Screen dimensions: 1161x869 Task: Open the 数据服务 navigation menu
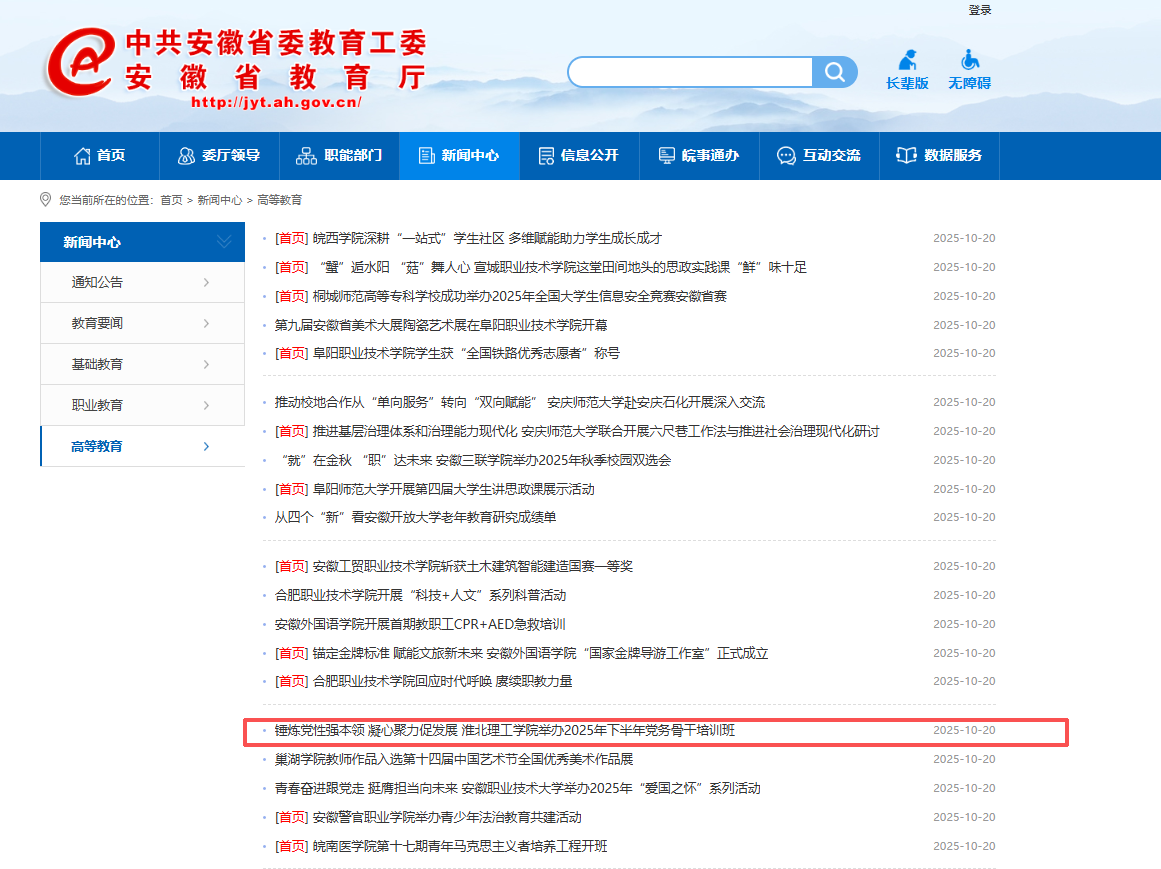(x=939, y=156)
